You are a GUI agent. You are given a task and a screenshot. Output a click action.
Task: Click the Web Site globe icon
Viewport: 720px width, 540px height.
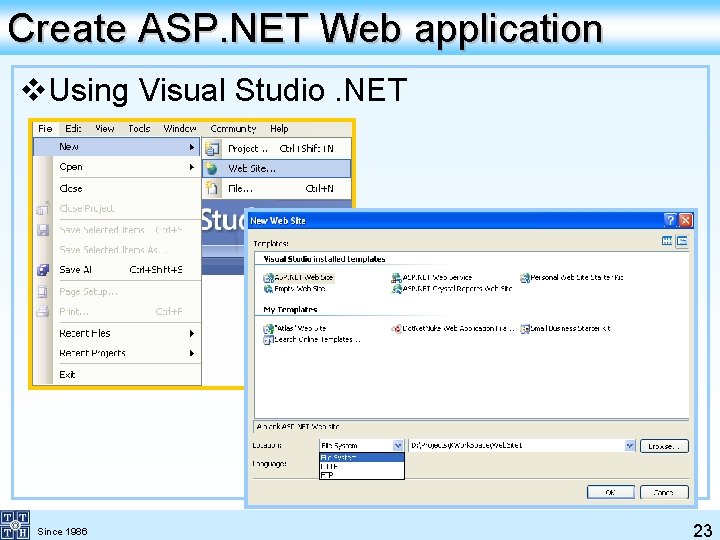click(x=212, y=169)
